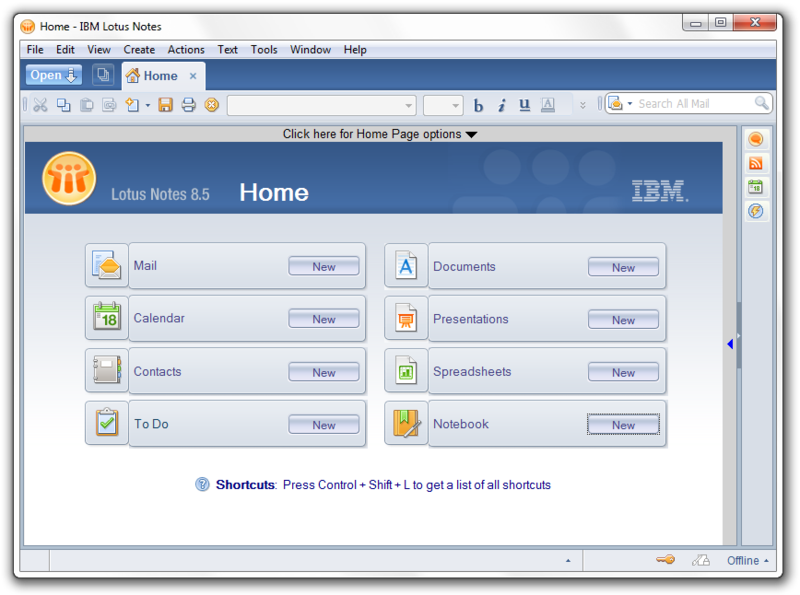Open the Open launcher dropdown button
Viewport: 800px width, 595px height.
(54, 75)
